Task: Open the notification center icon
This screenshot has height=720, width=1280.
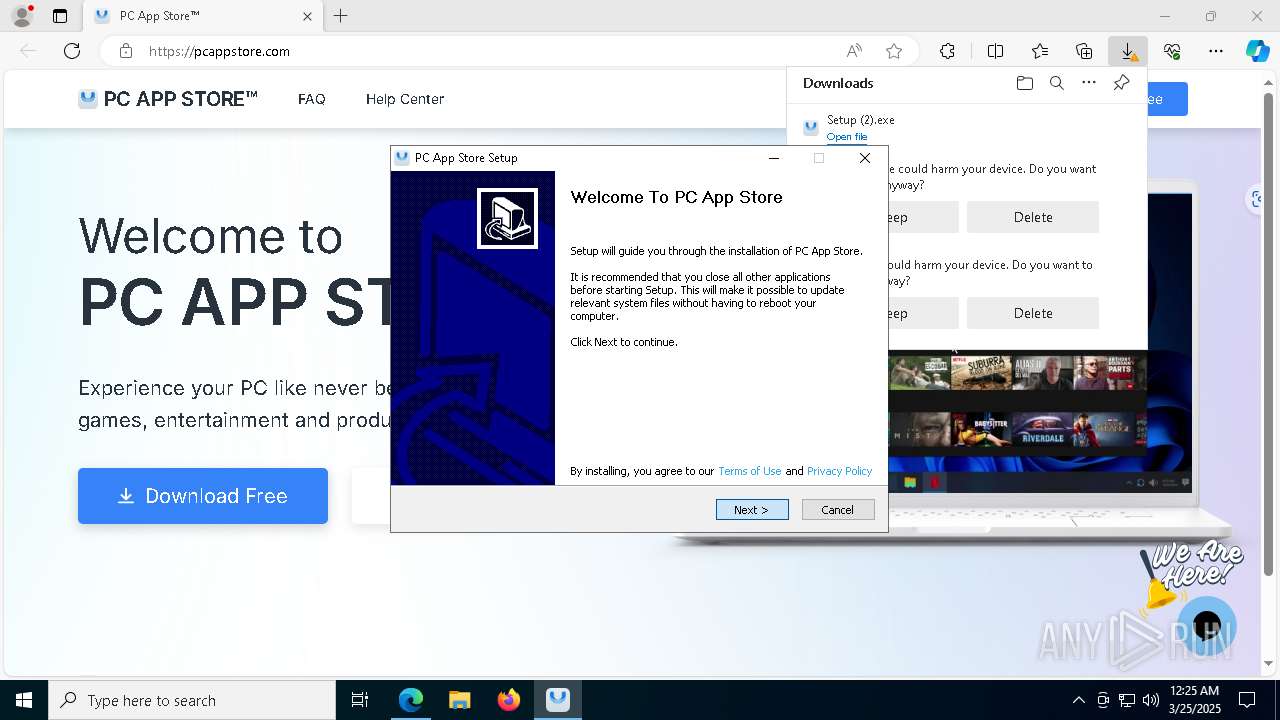Action: 1247,700
